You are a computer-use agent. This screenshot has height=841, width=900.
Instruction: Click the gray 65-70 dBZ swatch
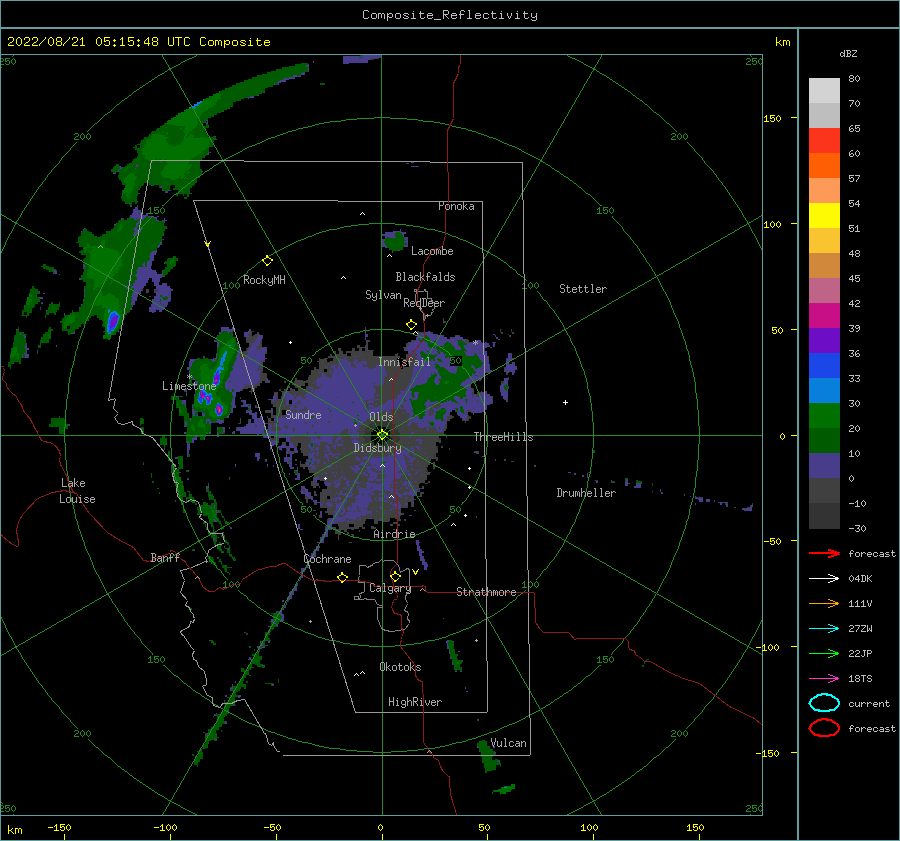(824, 116)
